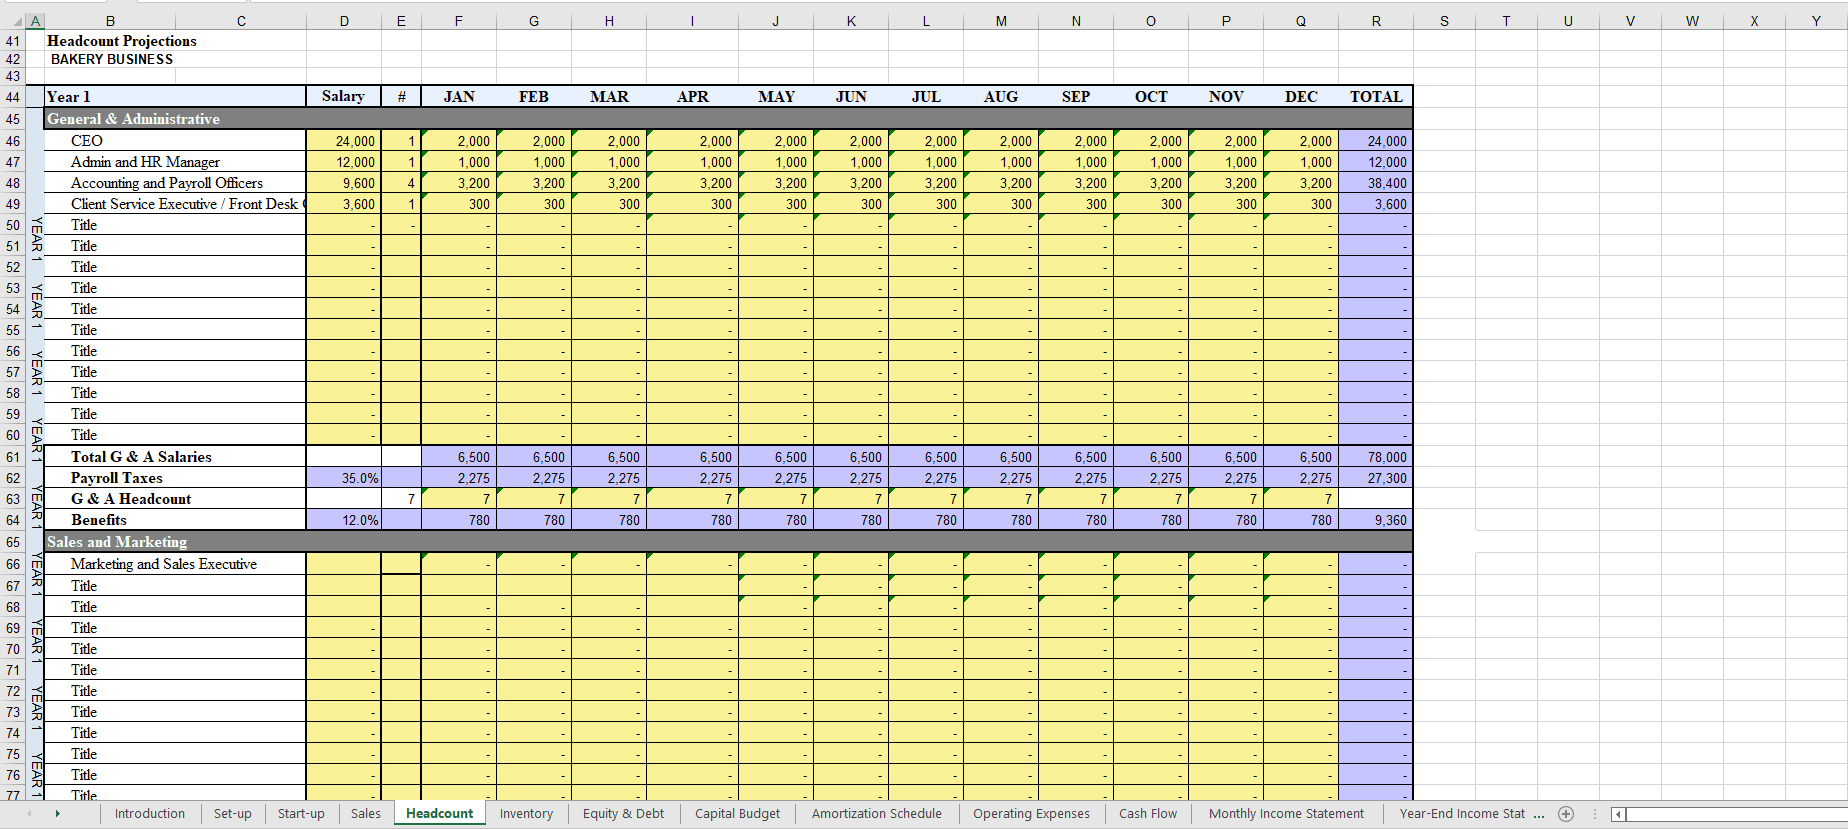Select row 61 header
Screen dimensions: 1848x829
[13, 457]
